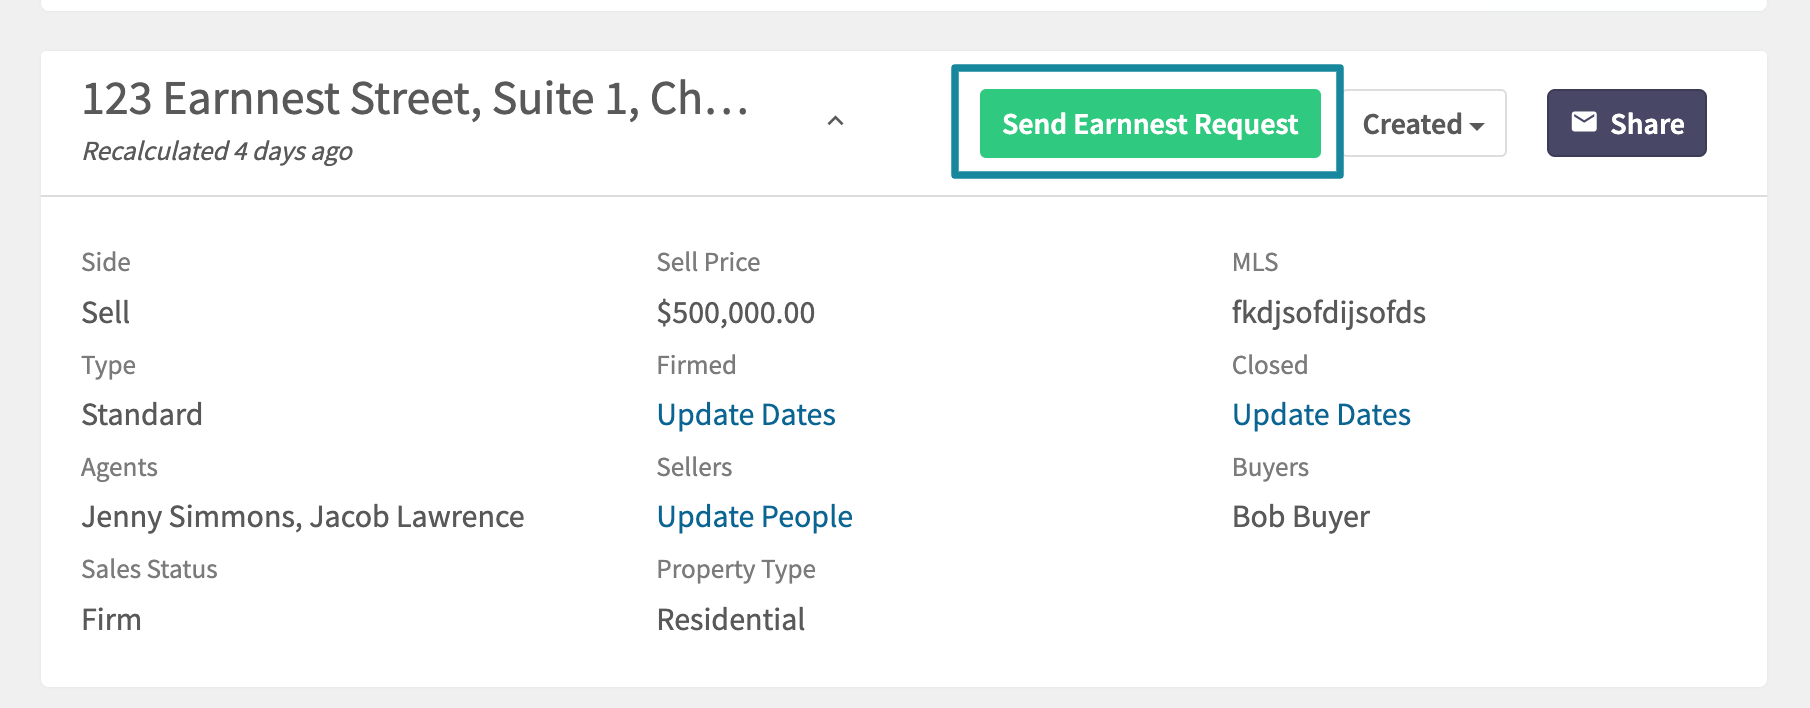
Task: Click the Residential property type value
Action: point(731,620)
